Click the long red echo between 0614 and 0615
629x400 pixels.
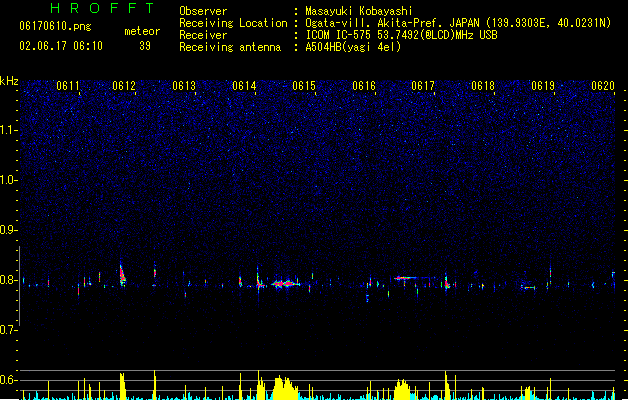pos(286,284)
